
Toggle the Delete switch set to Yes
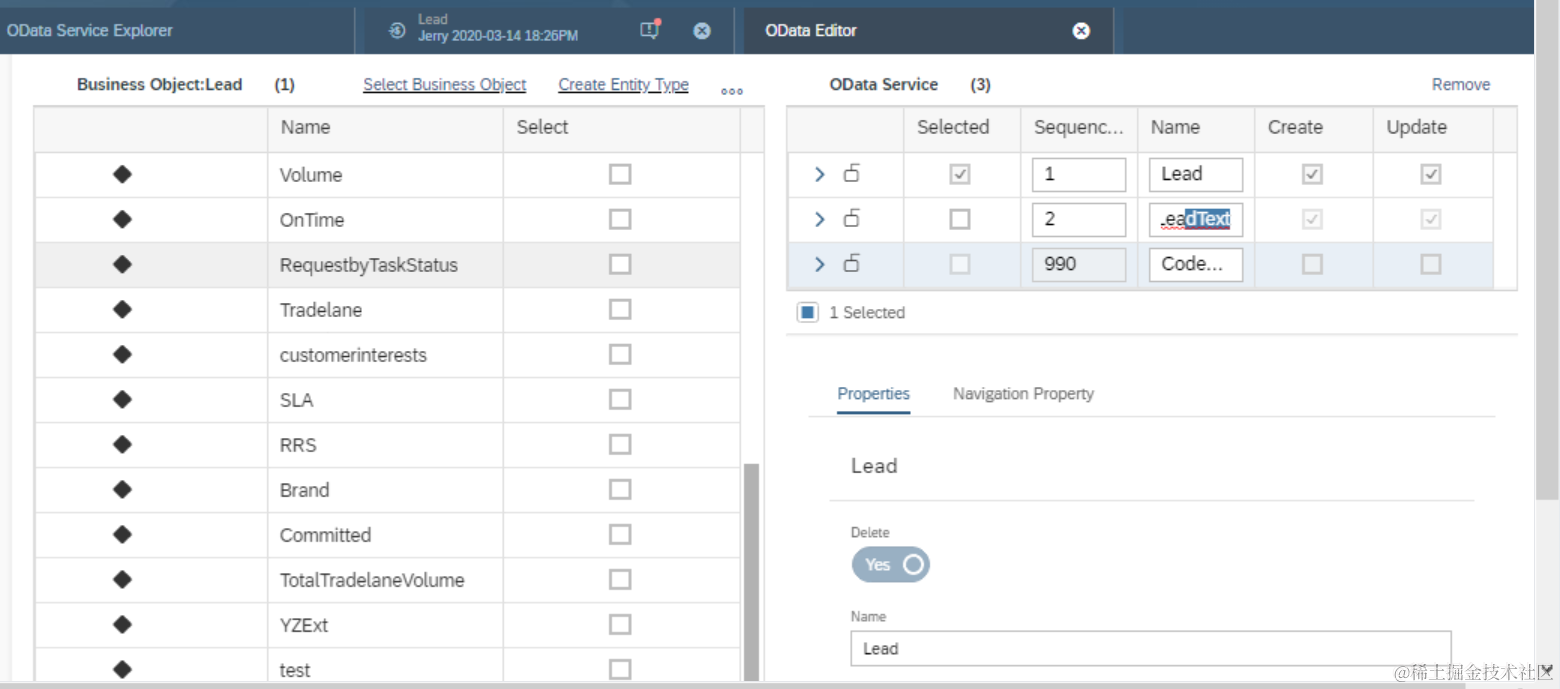tap(890, 564)
